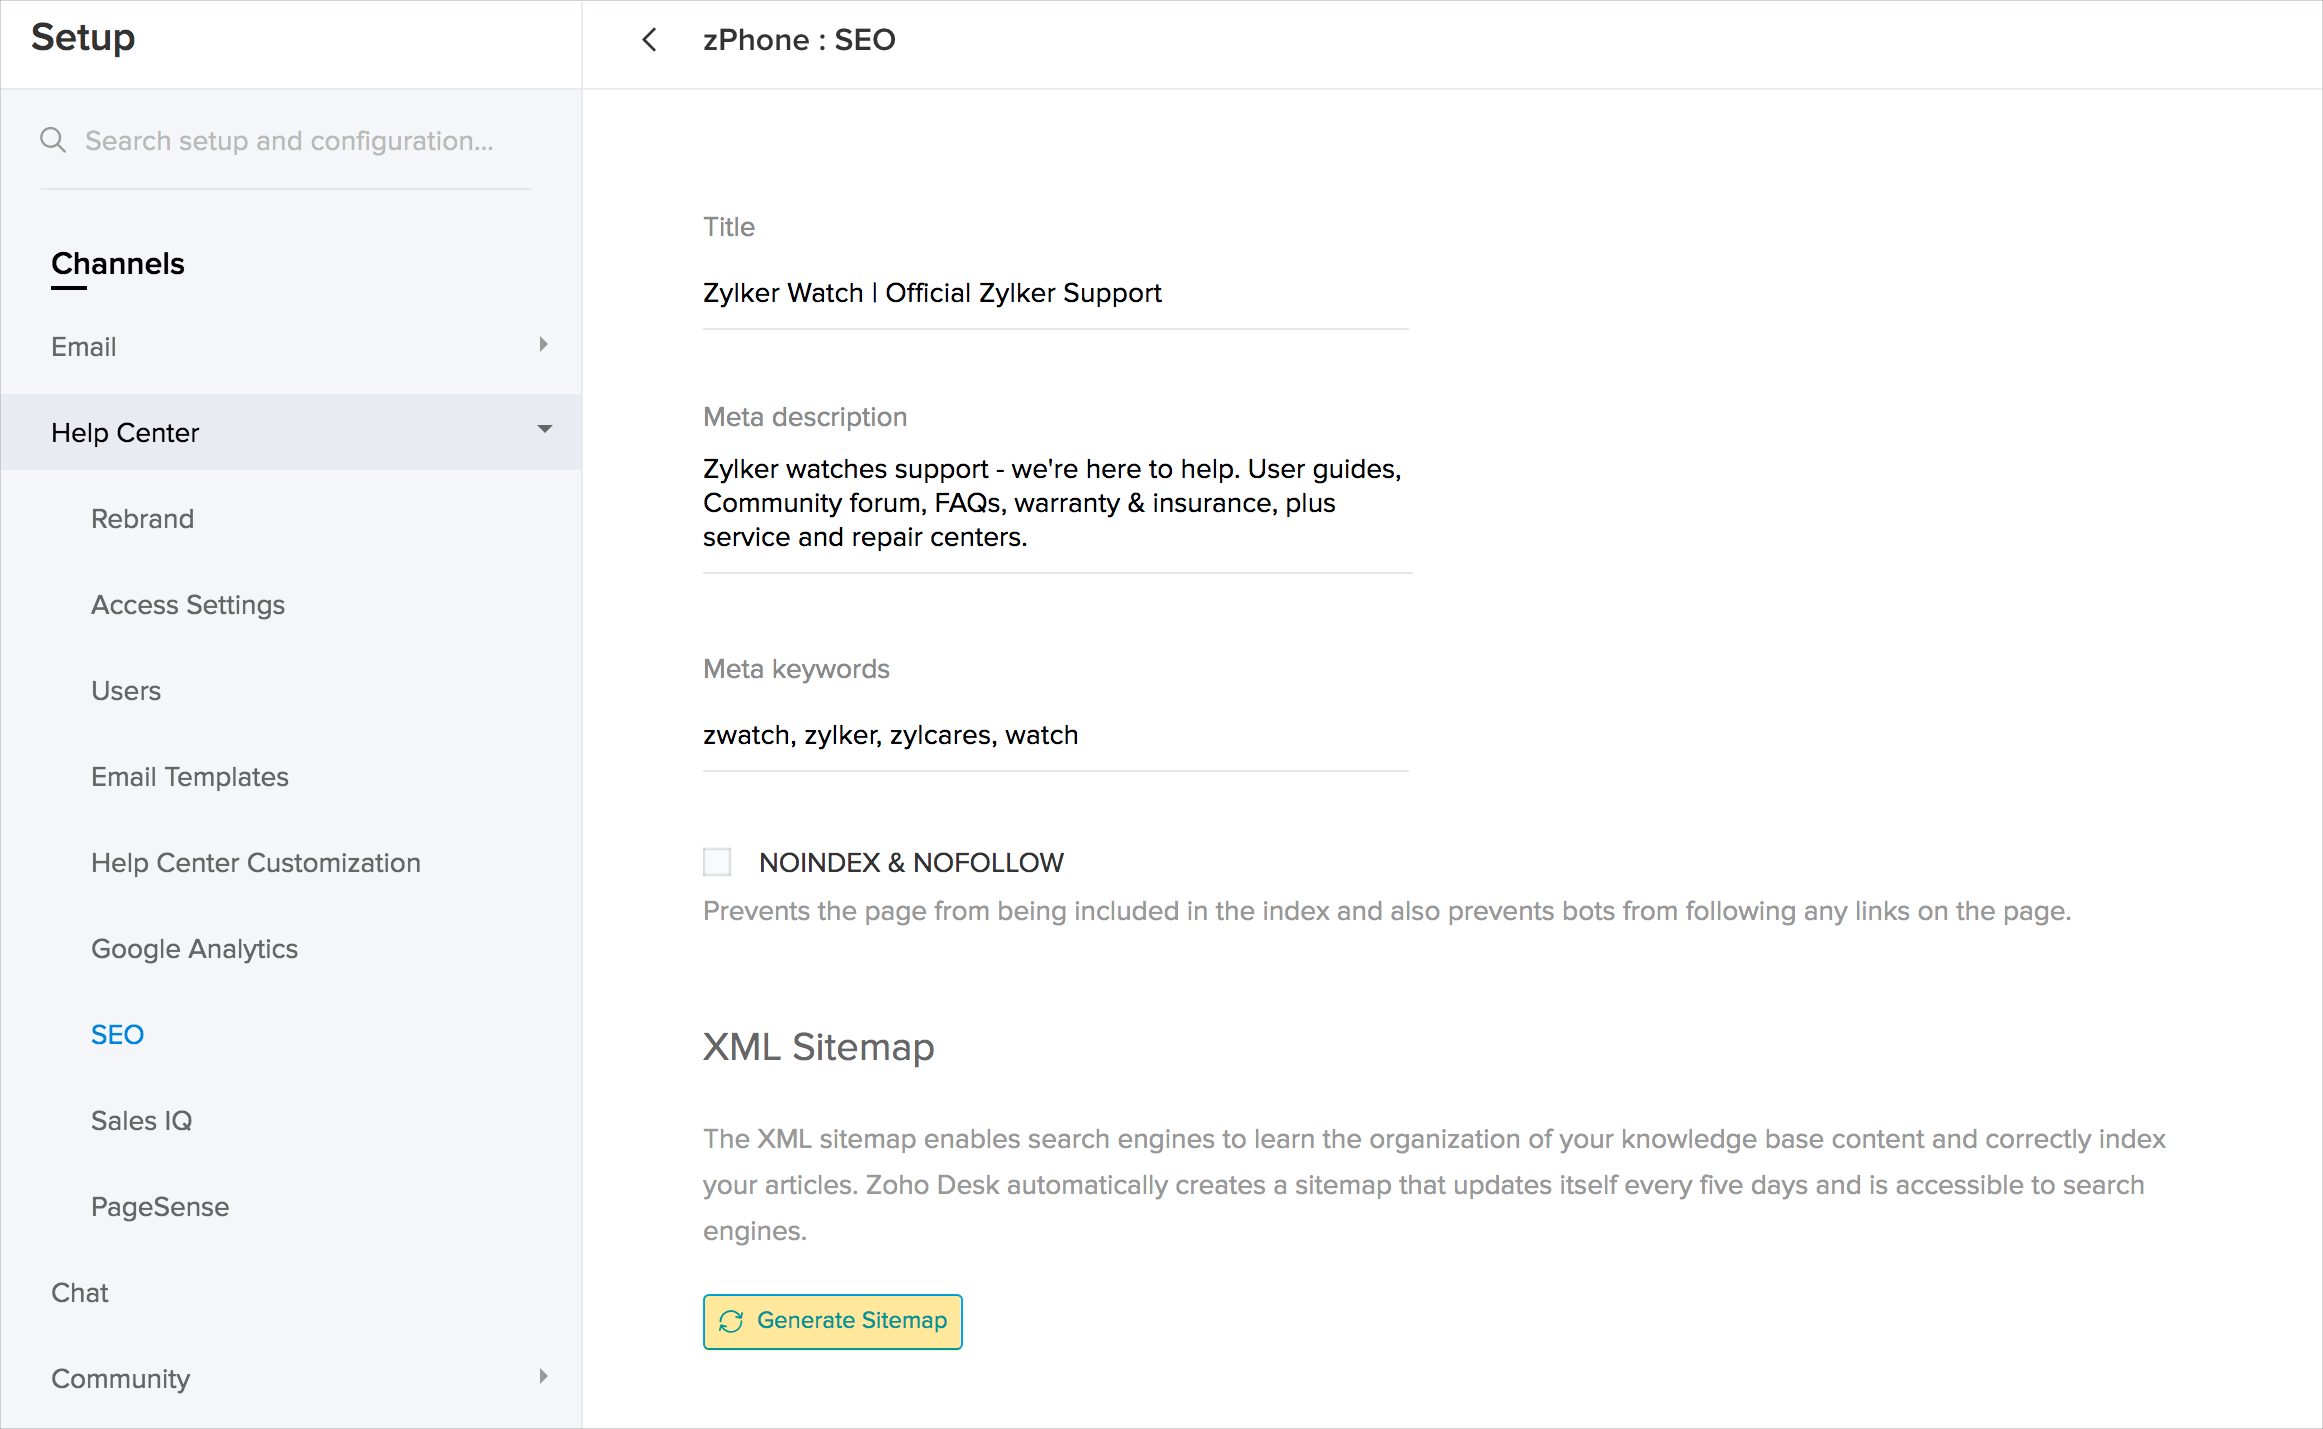The image size is (2323, 1429).
Task: Open the Email Templates page
Action: [x=190, y=777]
